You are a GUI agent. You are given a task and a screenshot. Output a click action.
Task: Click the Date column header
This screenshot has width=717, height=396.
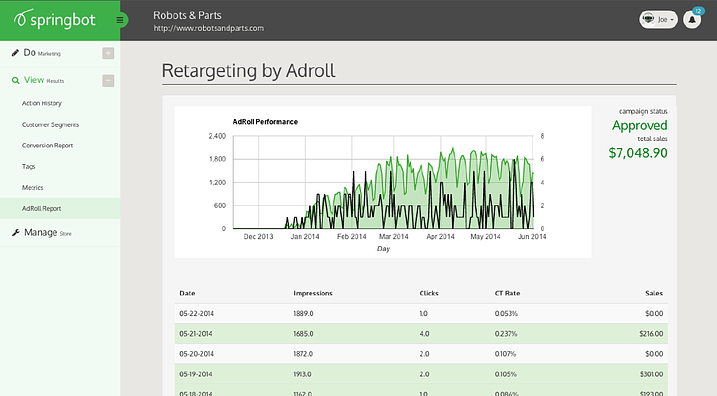(x=187, y=293)
